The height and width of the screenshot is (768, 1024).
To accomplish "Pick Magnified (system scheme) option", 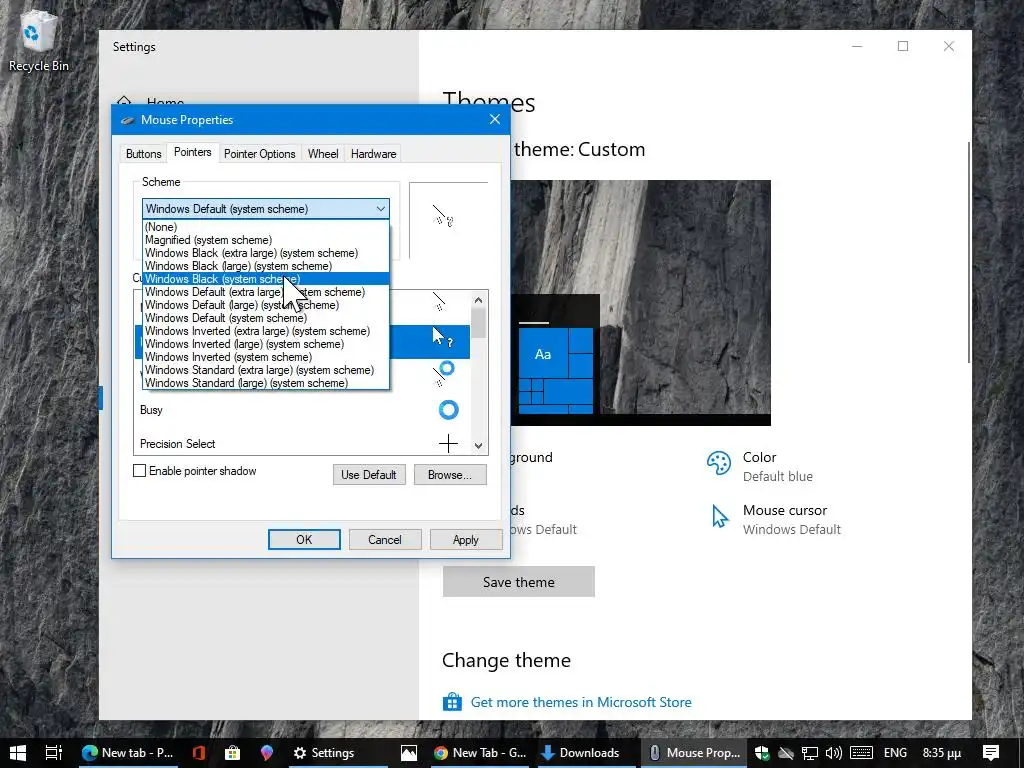I will [266, 240].
